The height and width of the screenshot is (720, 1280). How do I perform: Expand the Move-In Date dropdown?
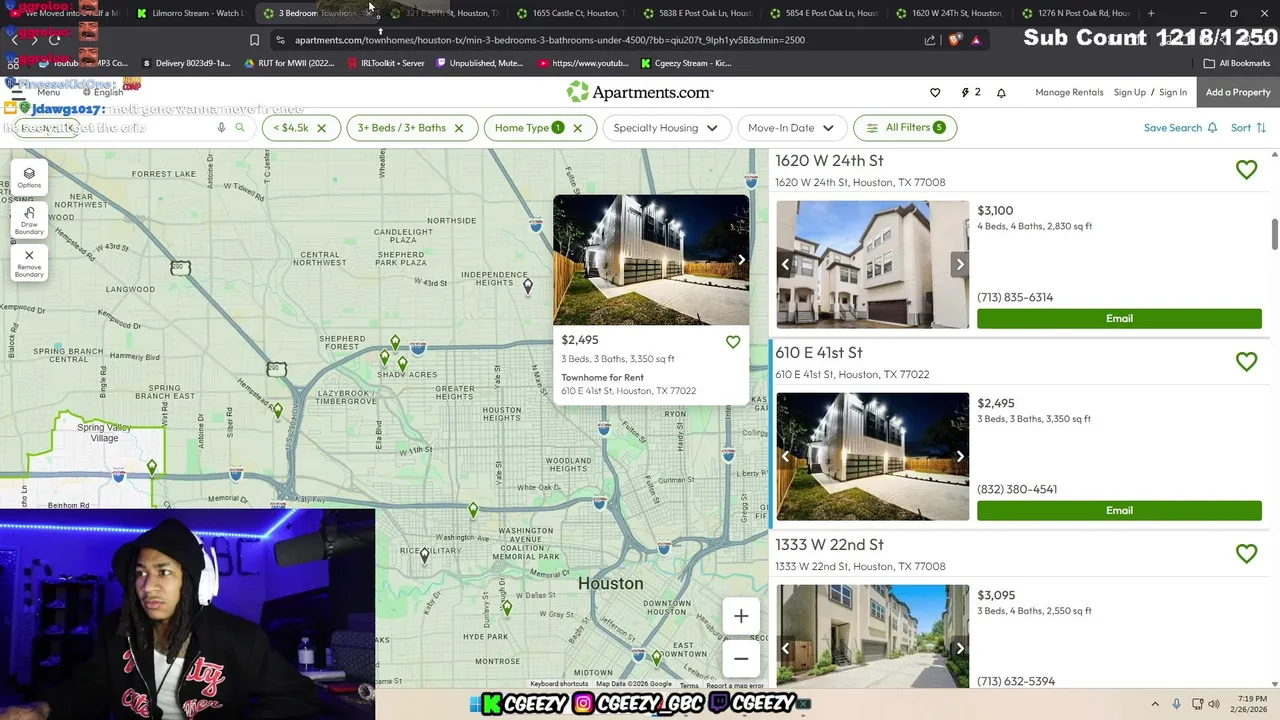[x=790, y=128]
